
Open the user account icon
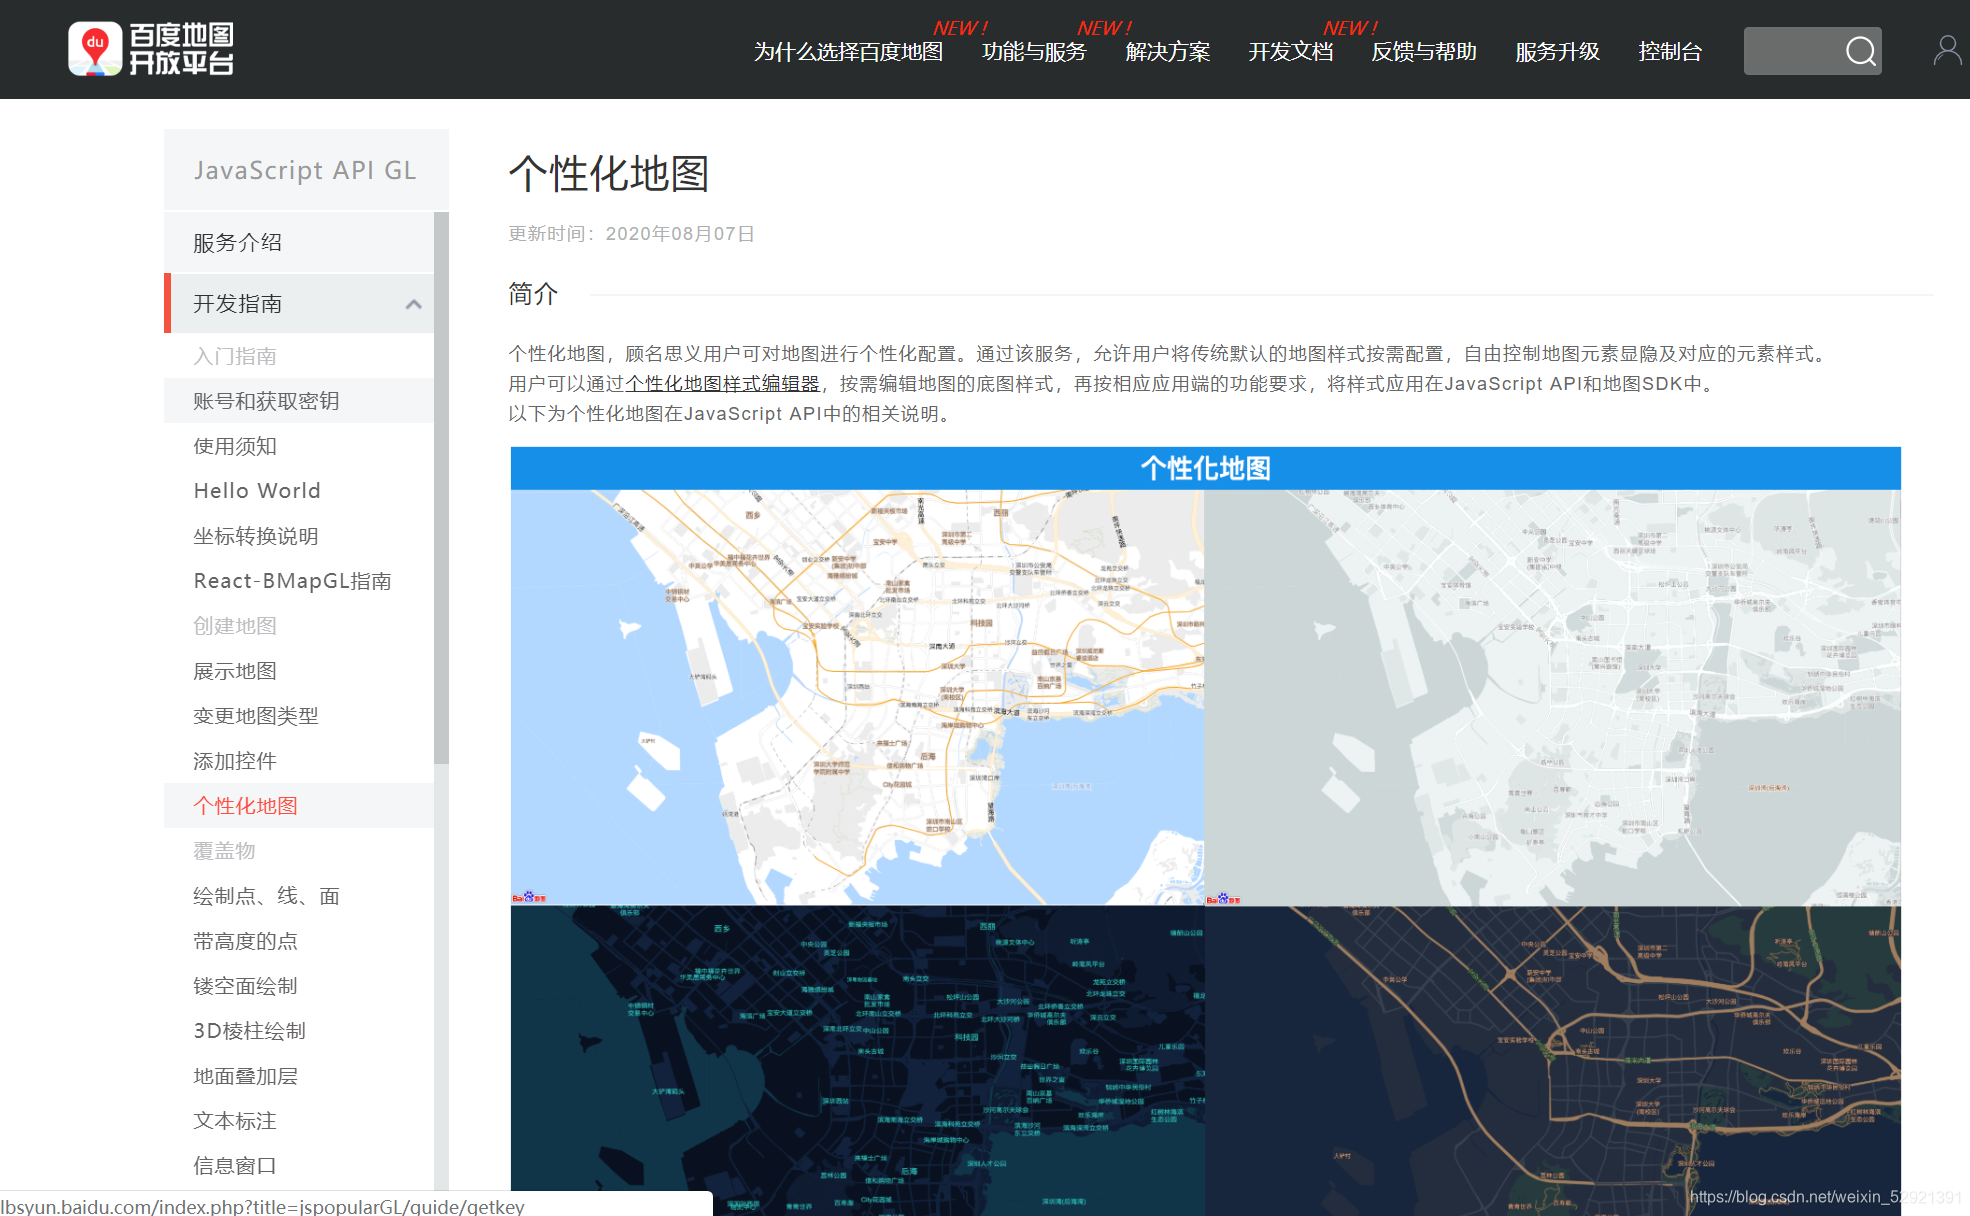1947,51
